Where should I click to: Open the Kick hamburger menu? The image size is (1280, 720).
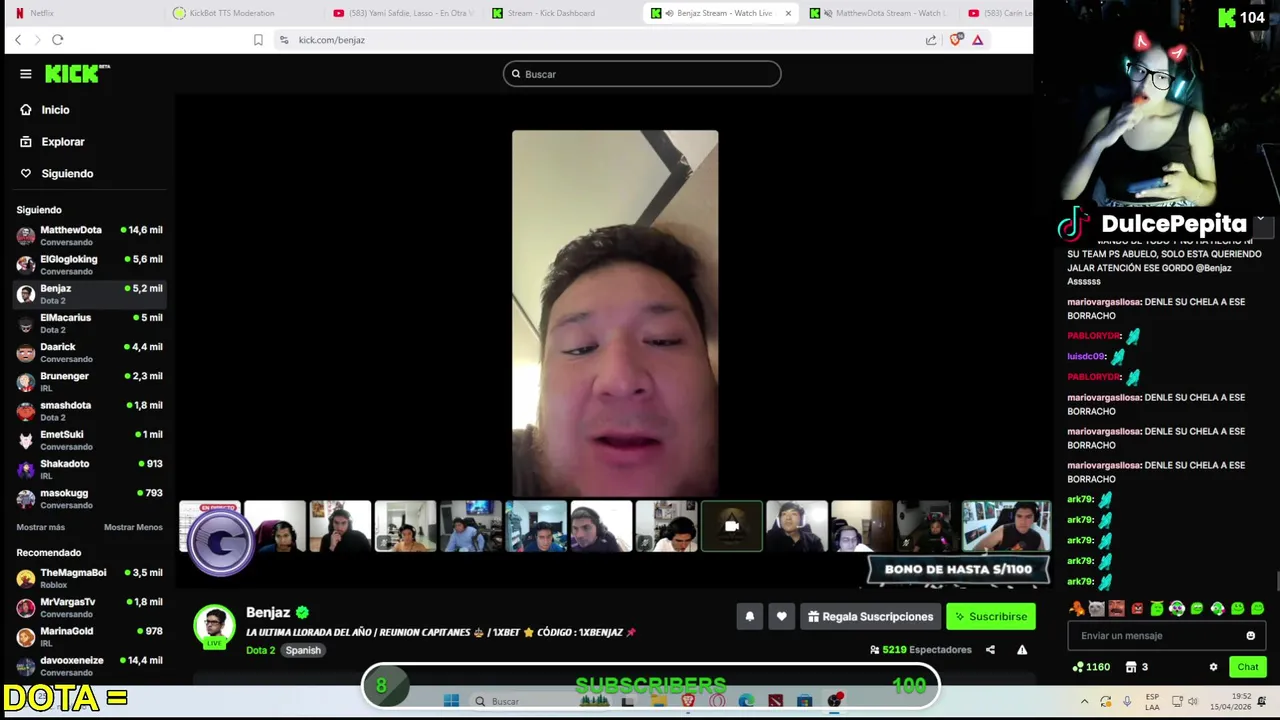click(25, 74)
